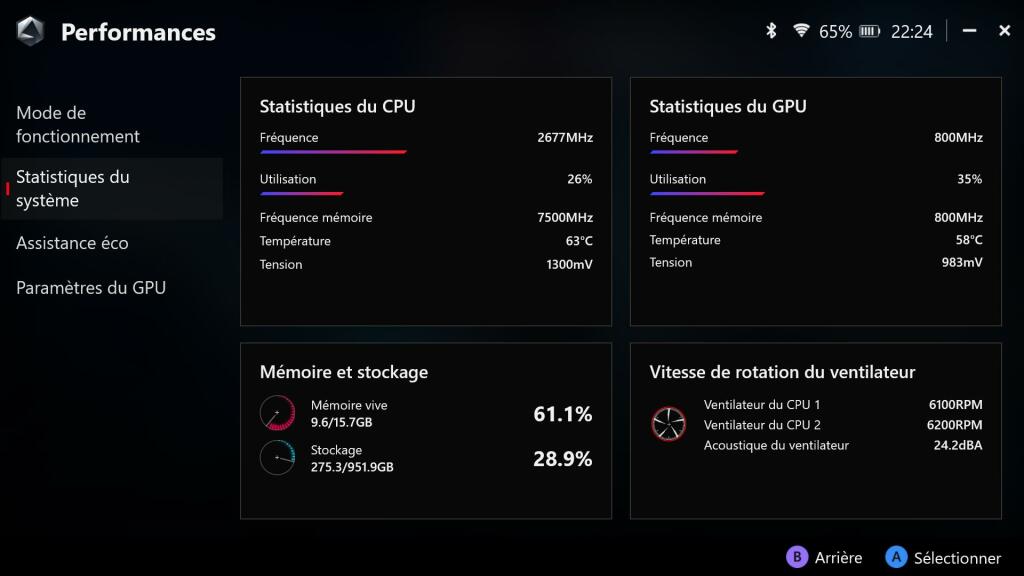This screenshot has width=1024, height=576.
Task: Minimize the Performances window
Action: [969, 31]
